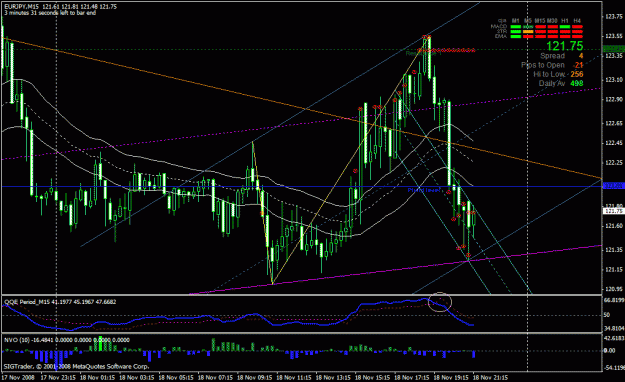Click the blue pivot level price tag on axis
This screenshot has width=625, height=382.
pos(614,186)
